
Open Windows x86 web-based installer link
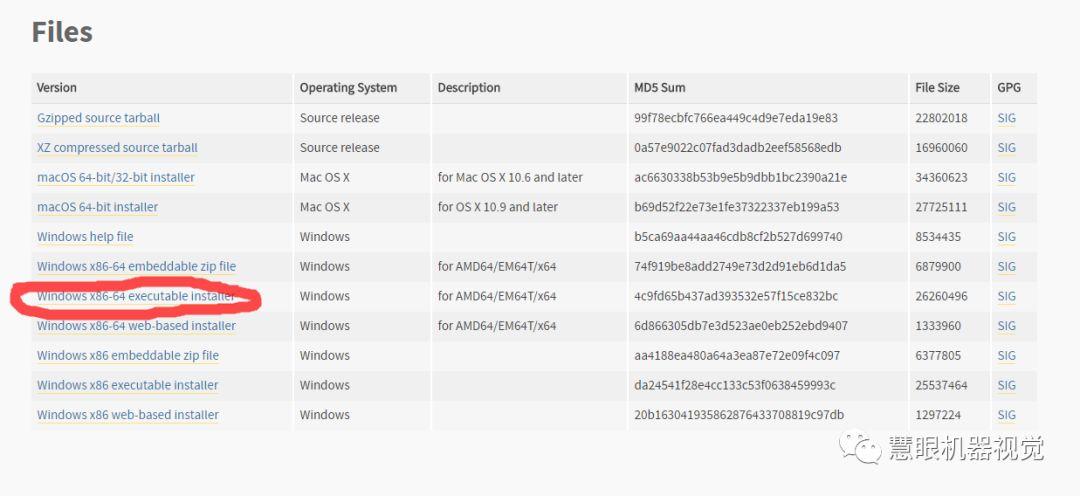128,415
